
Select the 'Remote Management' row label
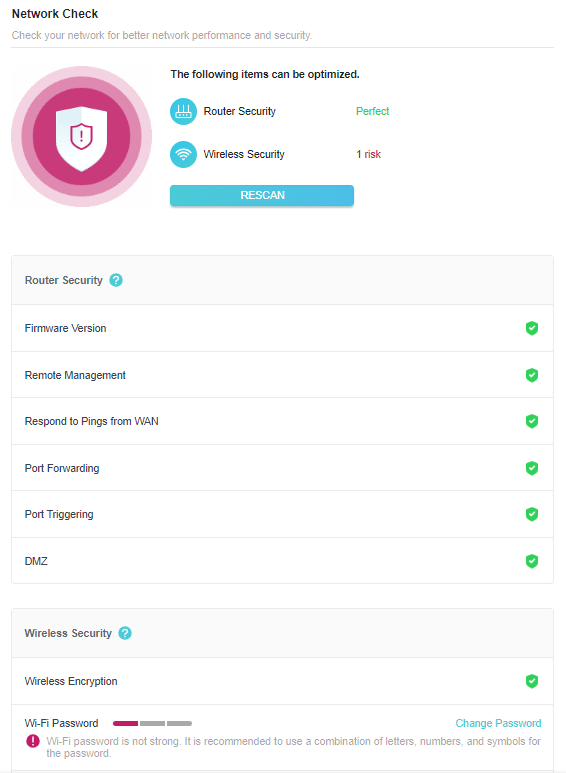click(x=75, y=375)
